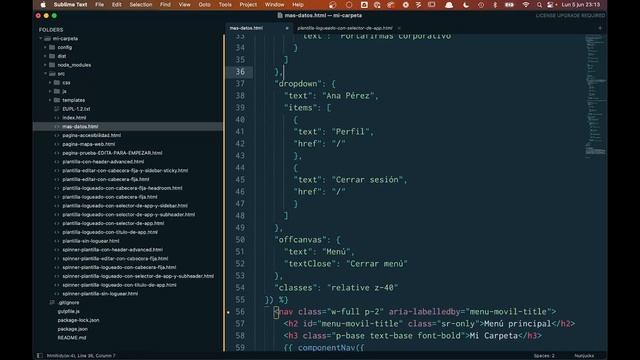Close the mas-datos.html tab

[x=287, y=28]
